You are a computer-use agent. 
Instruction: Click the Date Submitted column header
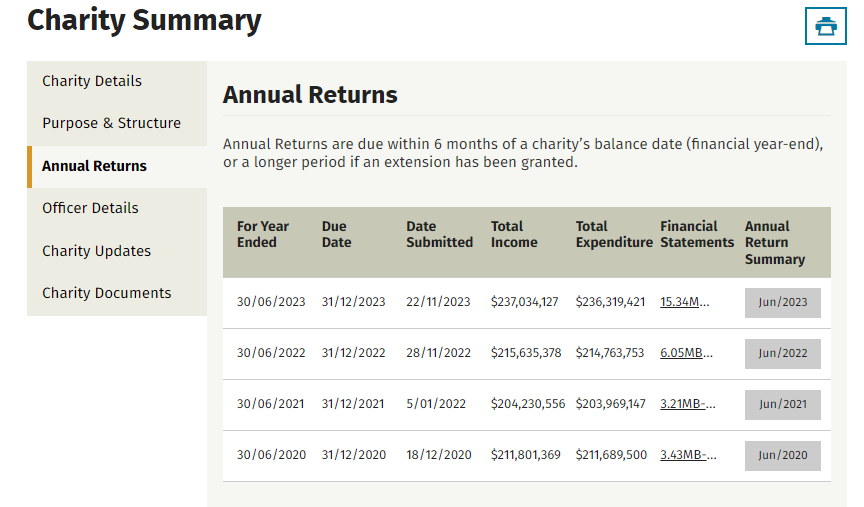(x=439, y=234)
